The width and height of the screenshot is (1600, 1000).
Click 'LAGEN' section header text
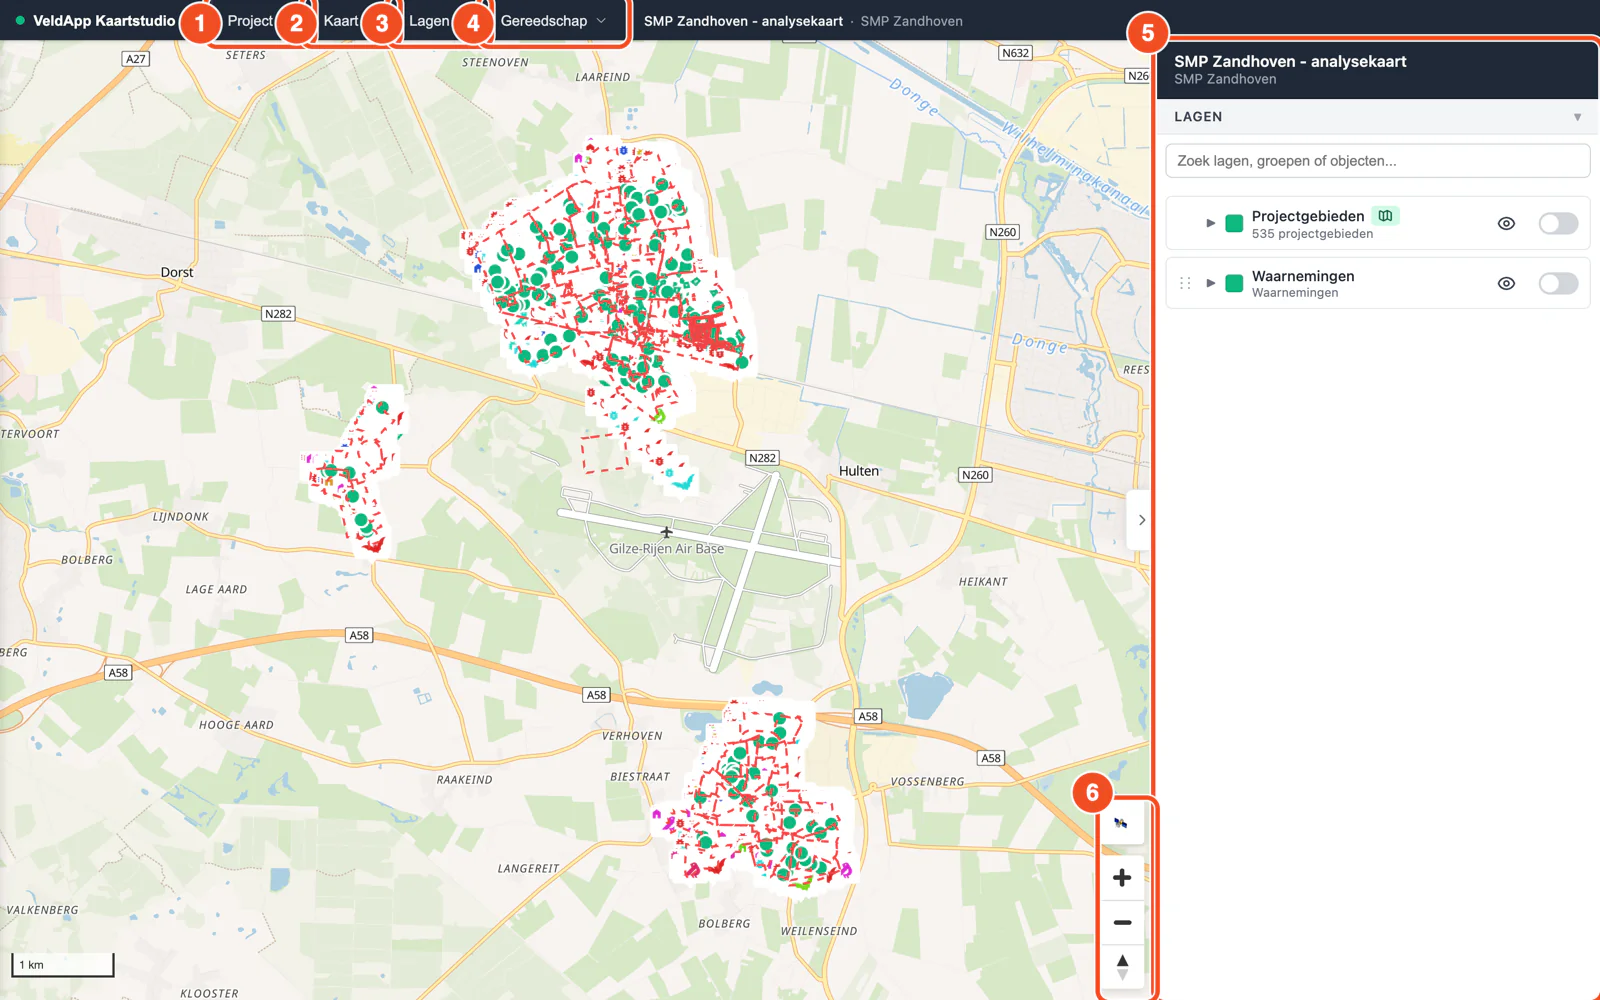(x=1198, y=117)
